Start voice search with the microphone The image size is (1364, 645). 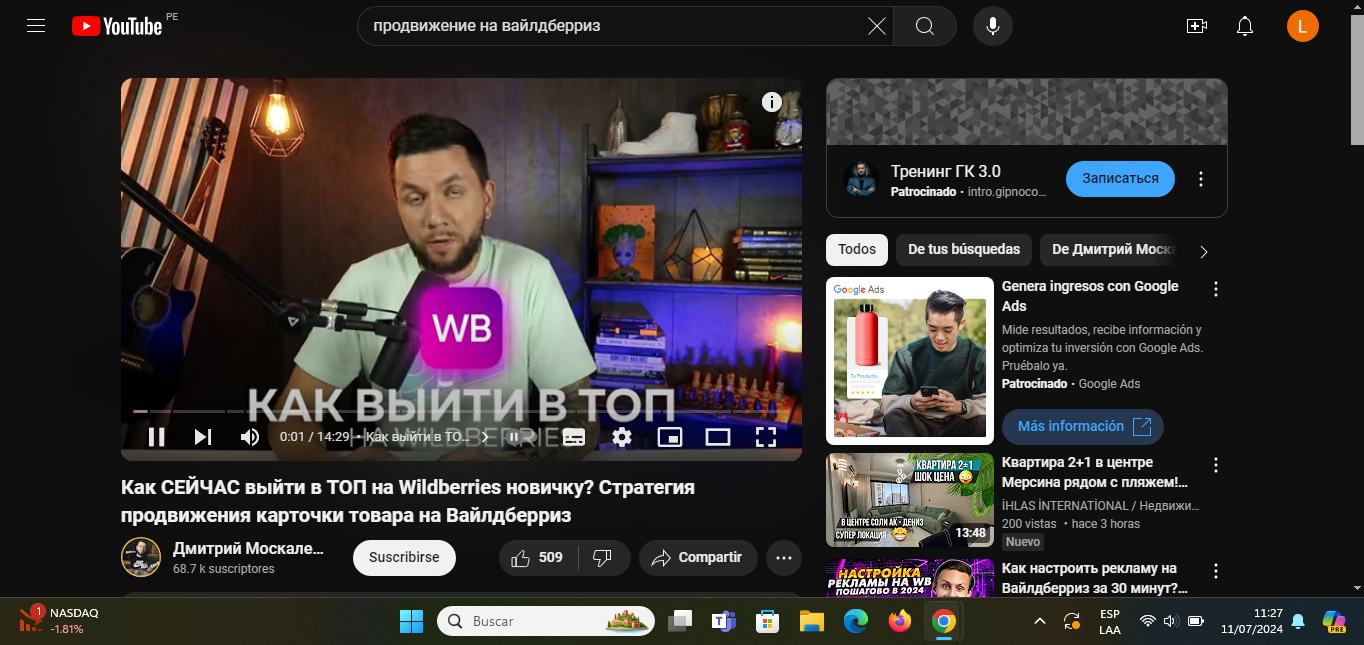click(x=993, y=26)
